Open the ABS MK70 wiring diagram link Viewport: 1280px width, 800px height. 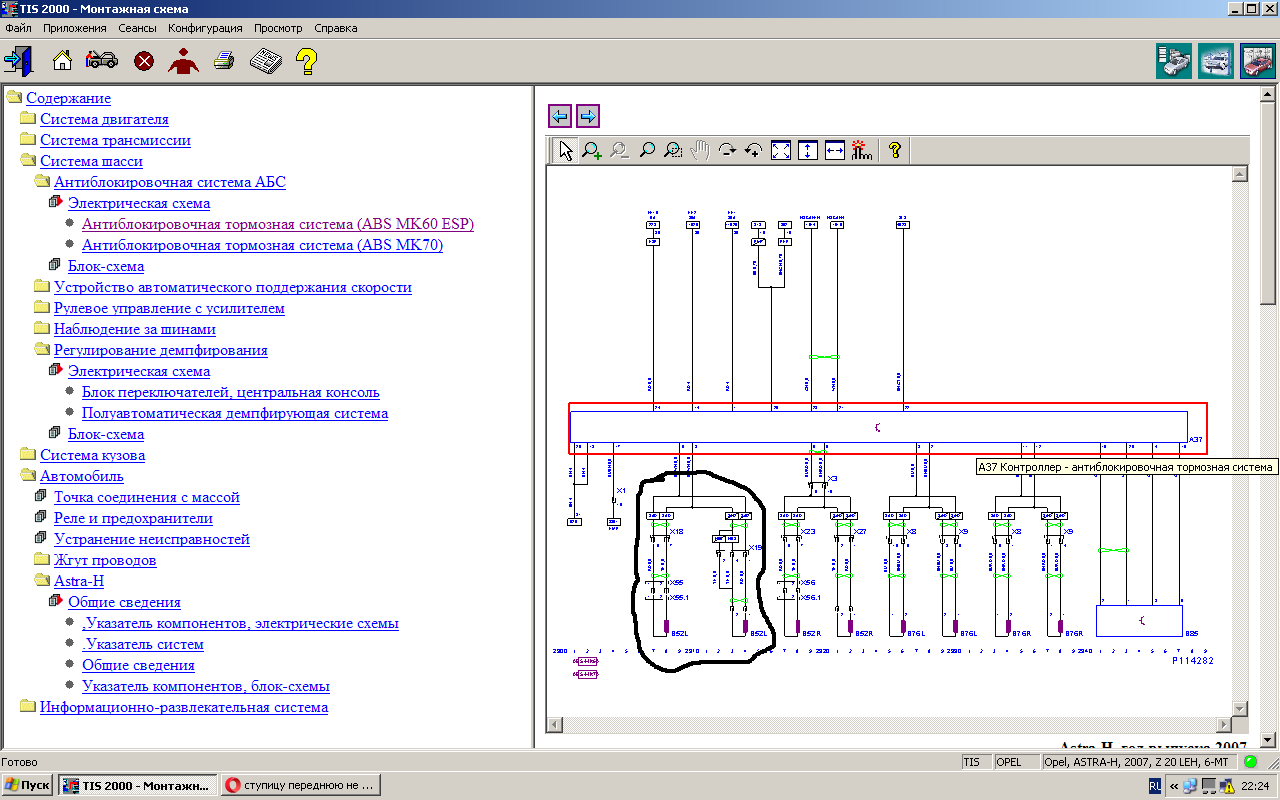262,245
